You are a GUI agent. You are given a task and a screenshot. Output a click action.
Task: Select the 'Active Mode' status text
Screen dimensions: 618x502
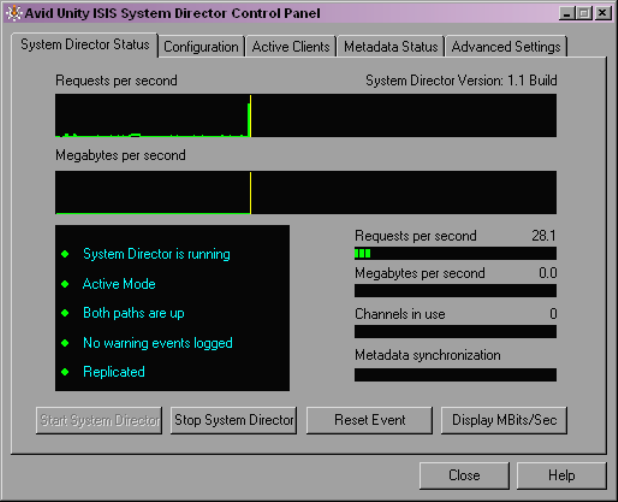pyautogui.click(x=119, y=284)
